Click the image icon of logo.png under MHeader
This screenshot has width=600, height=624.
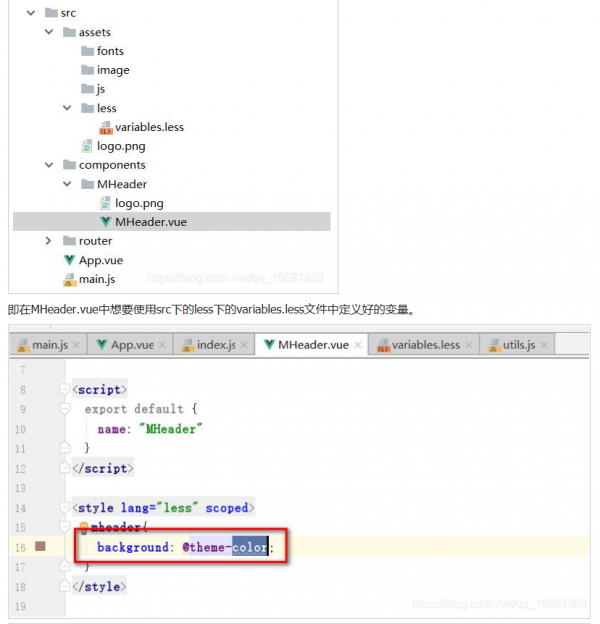point(105,203)
